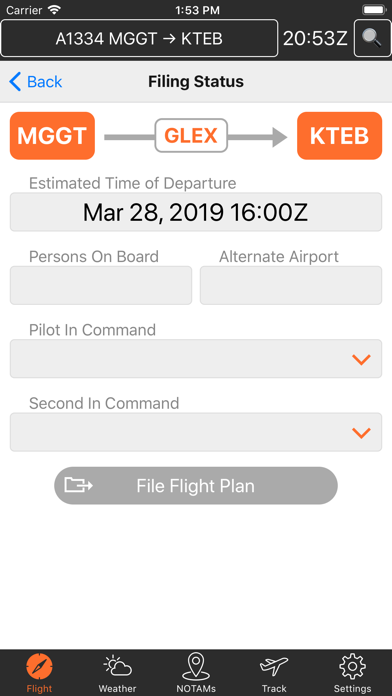Click the folder-arrow icon on File Flight Plan
This screenshot has height=696, width=392.
pyautogui.click(x=79, y=485)
